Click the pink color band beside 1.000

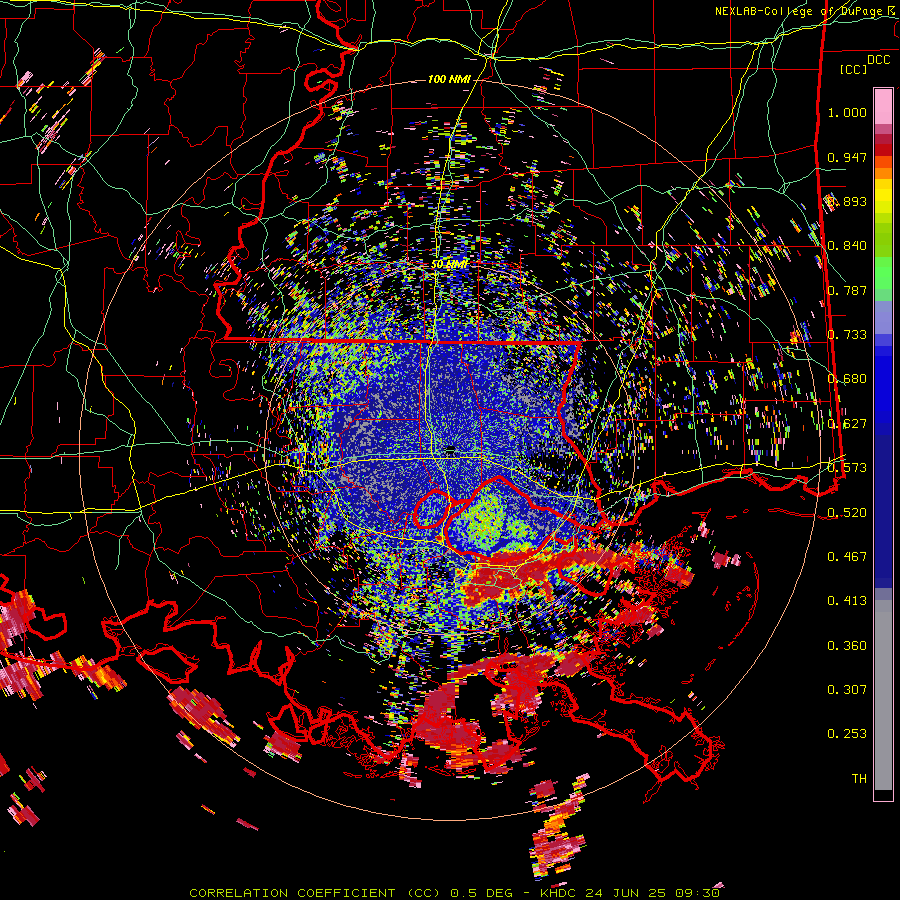point(883,107)
